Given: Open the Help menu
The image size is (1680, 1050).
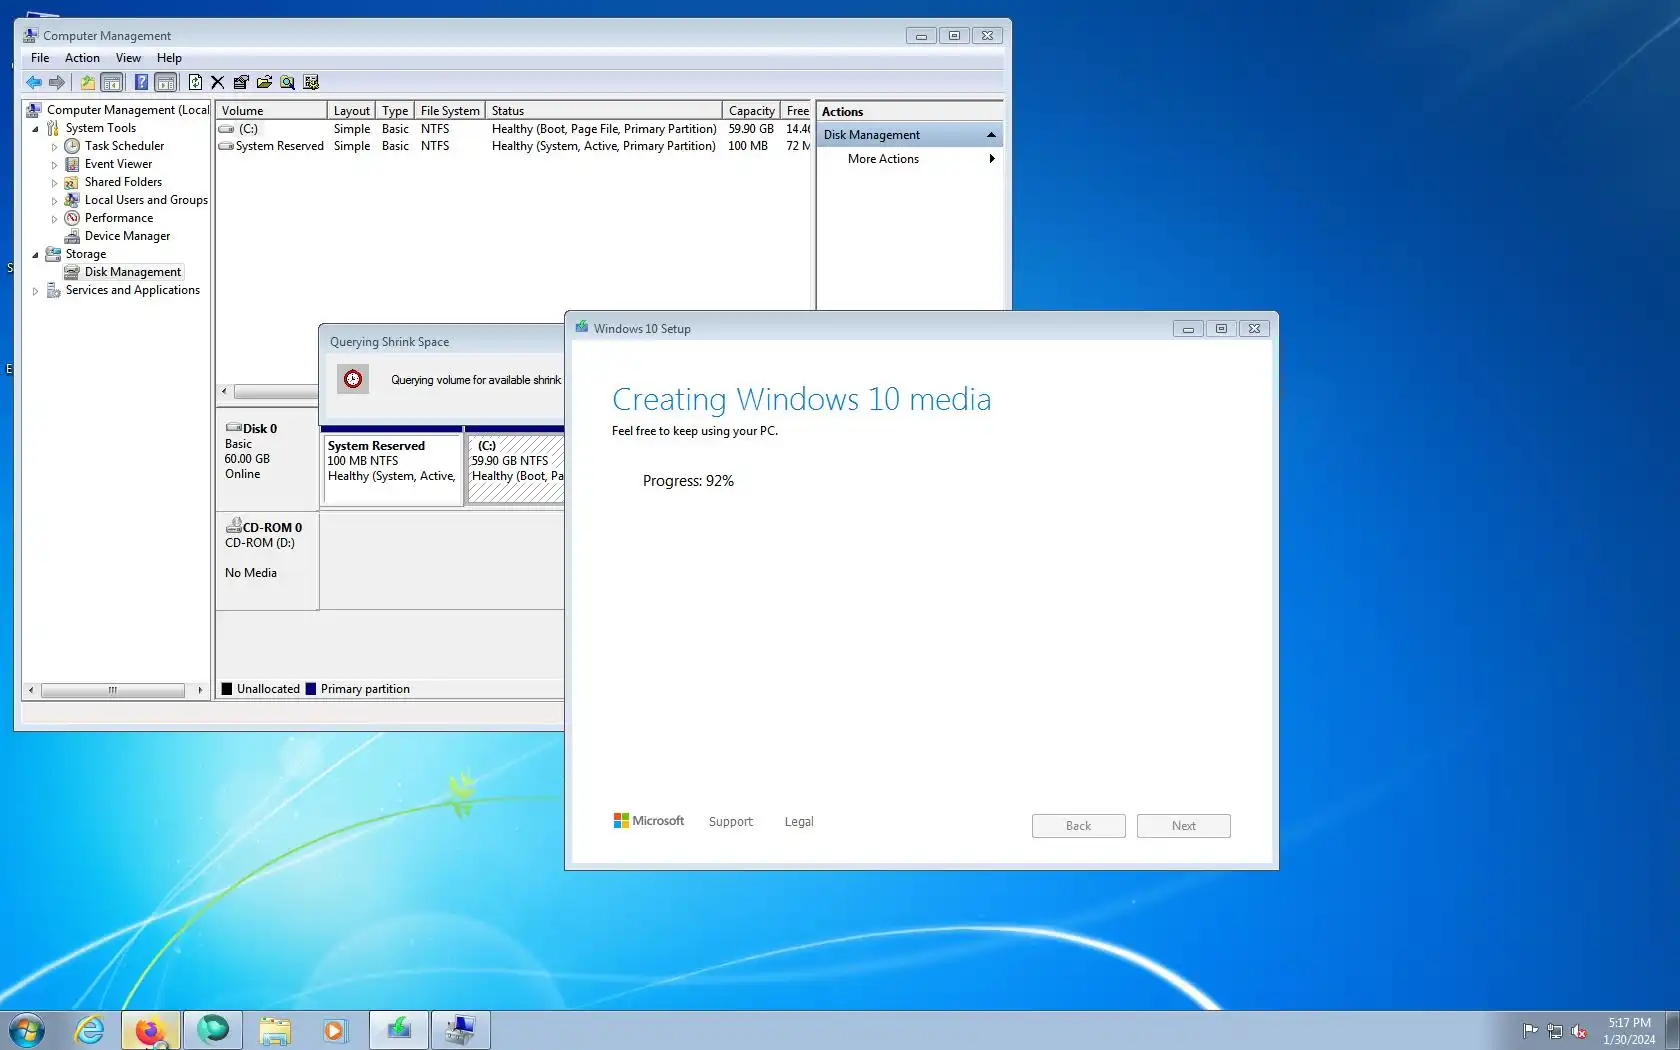Looking at the screenshot, I should pyautogui.click(x=169, y=58).
